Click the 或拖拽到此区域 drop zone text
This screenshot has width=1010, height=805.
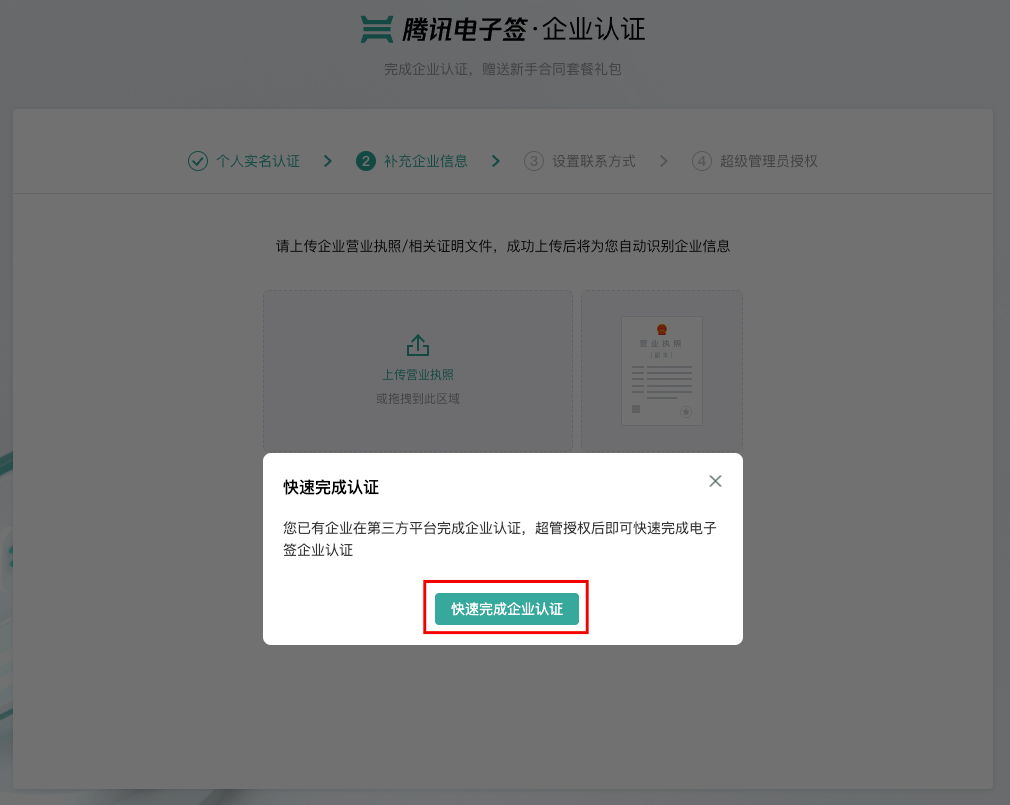(418, 399)
